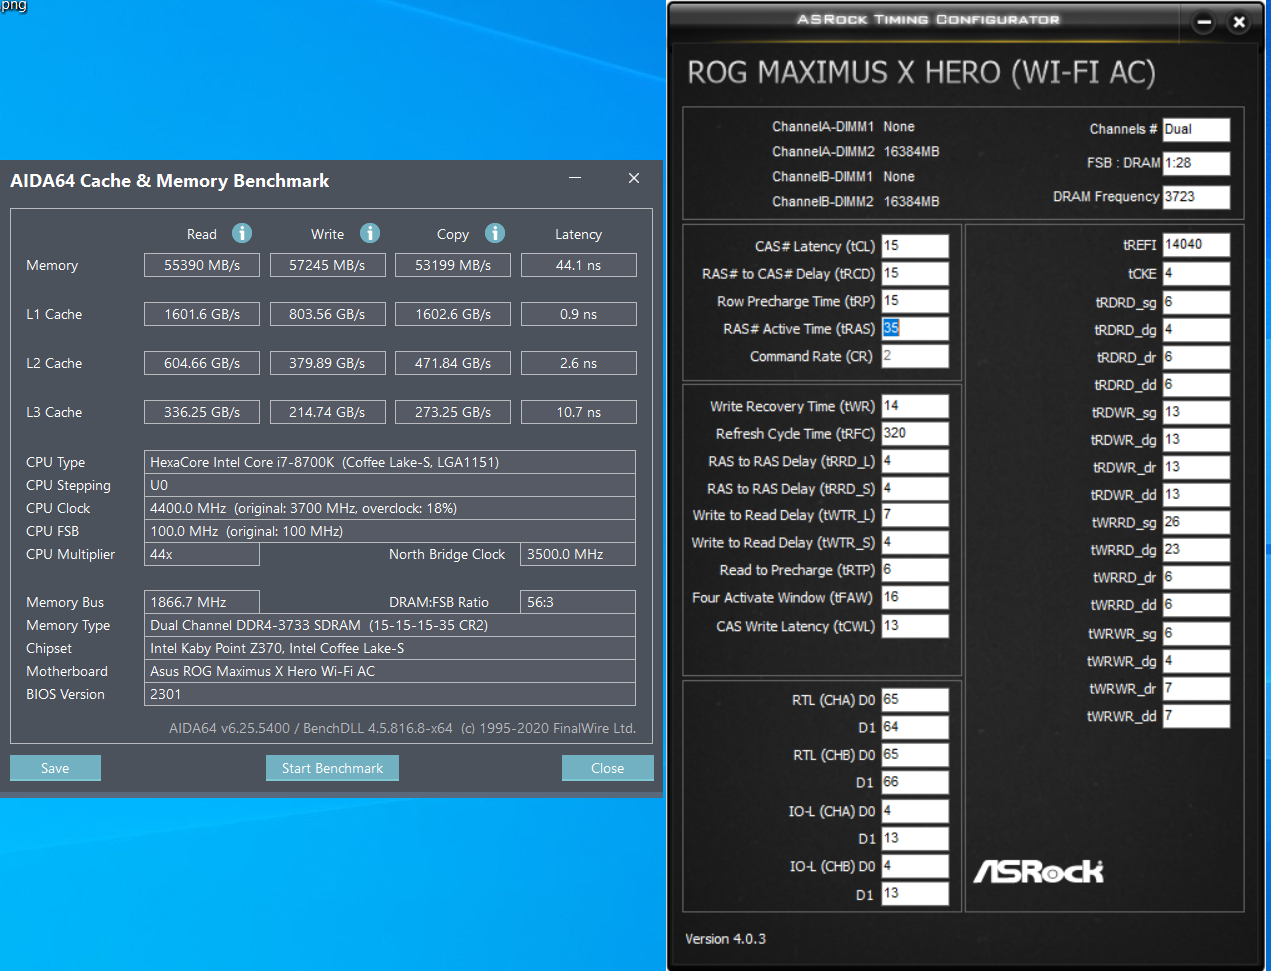Click the Four Activate Window (tFAW) field

[x=915, y=597]
